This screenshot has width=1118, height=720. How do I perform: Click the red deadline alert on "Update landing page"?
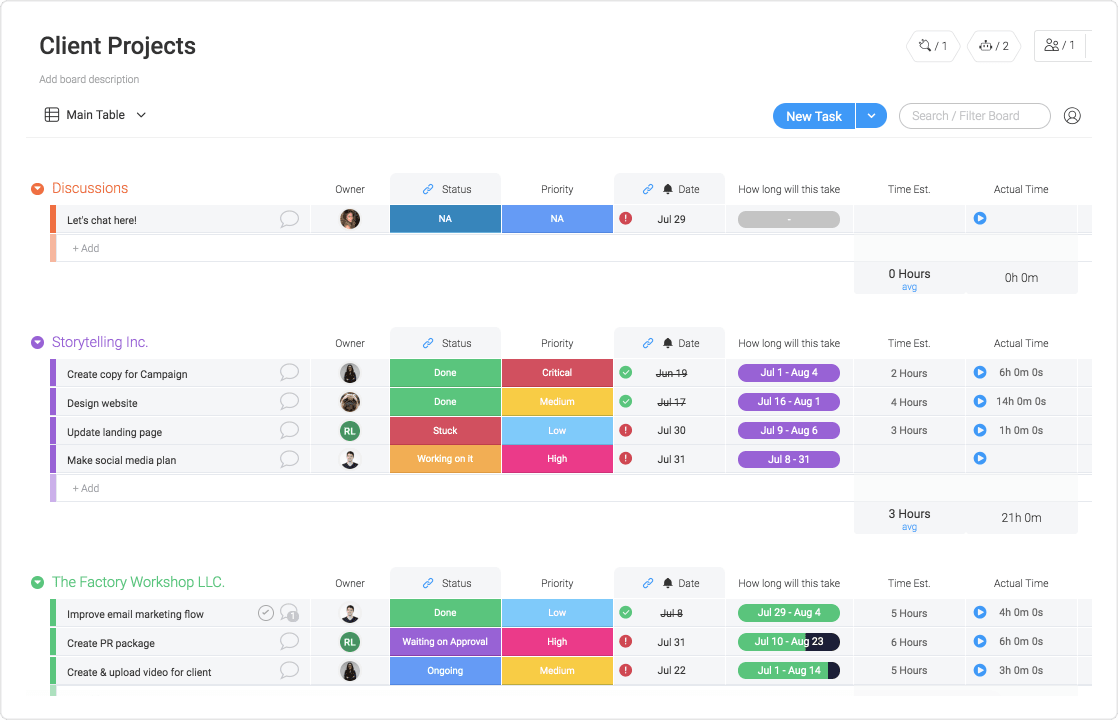click(x=626, y=430)
